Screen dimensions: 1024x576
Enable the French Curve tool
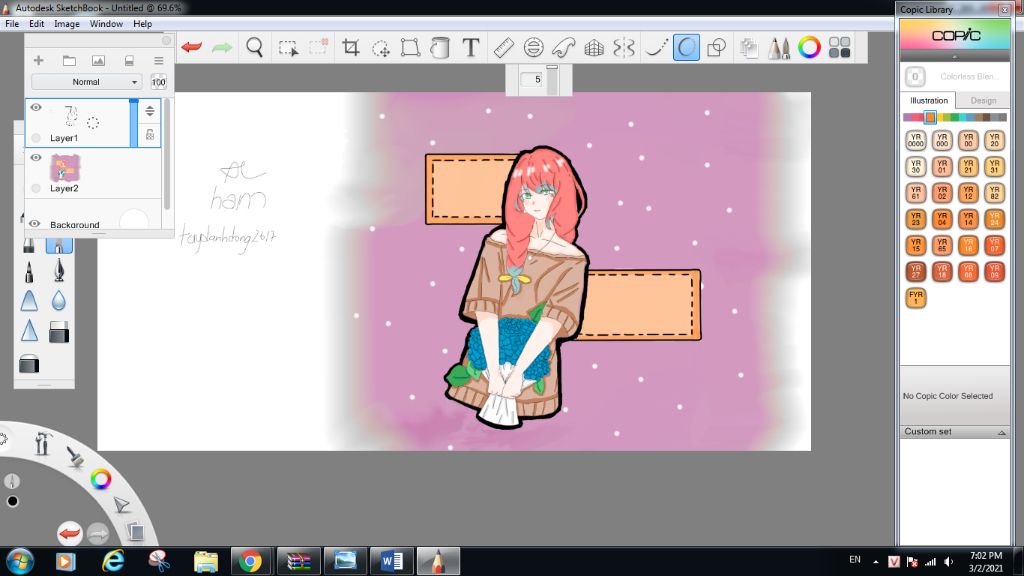[564, 47]
